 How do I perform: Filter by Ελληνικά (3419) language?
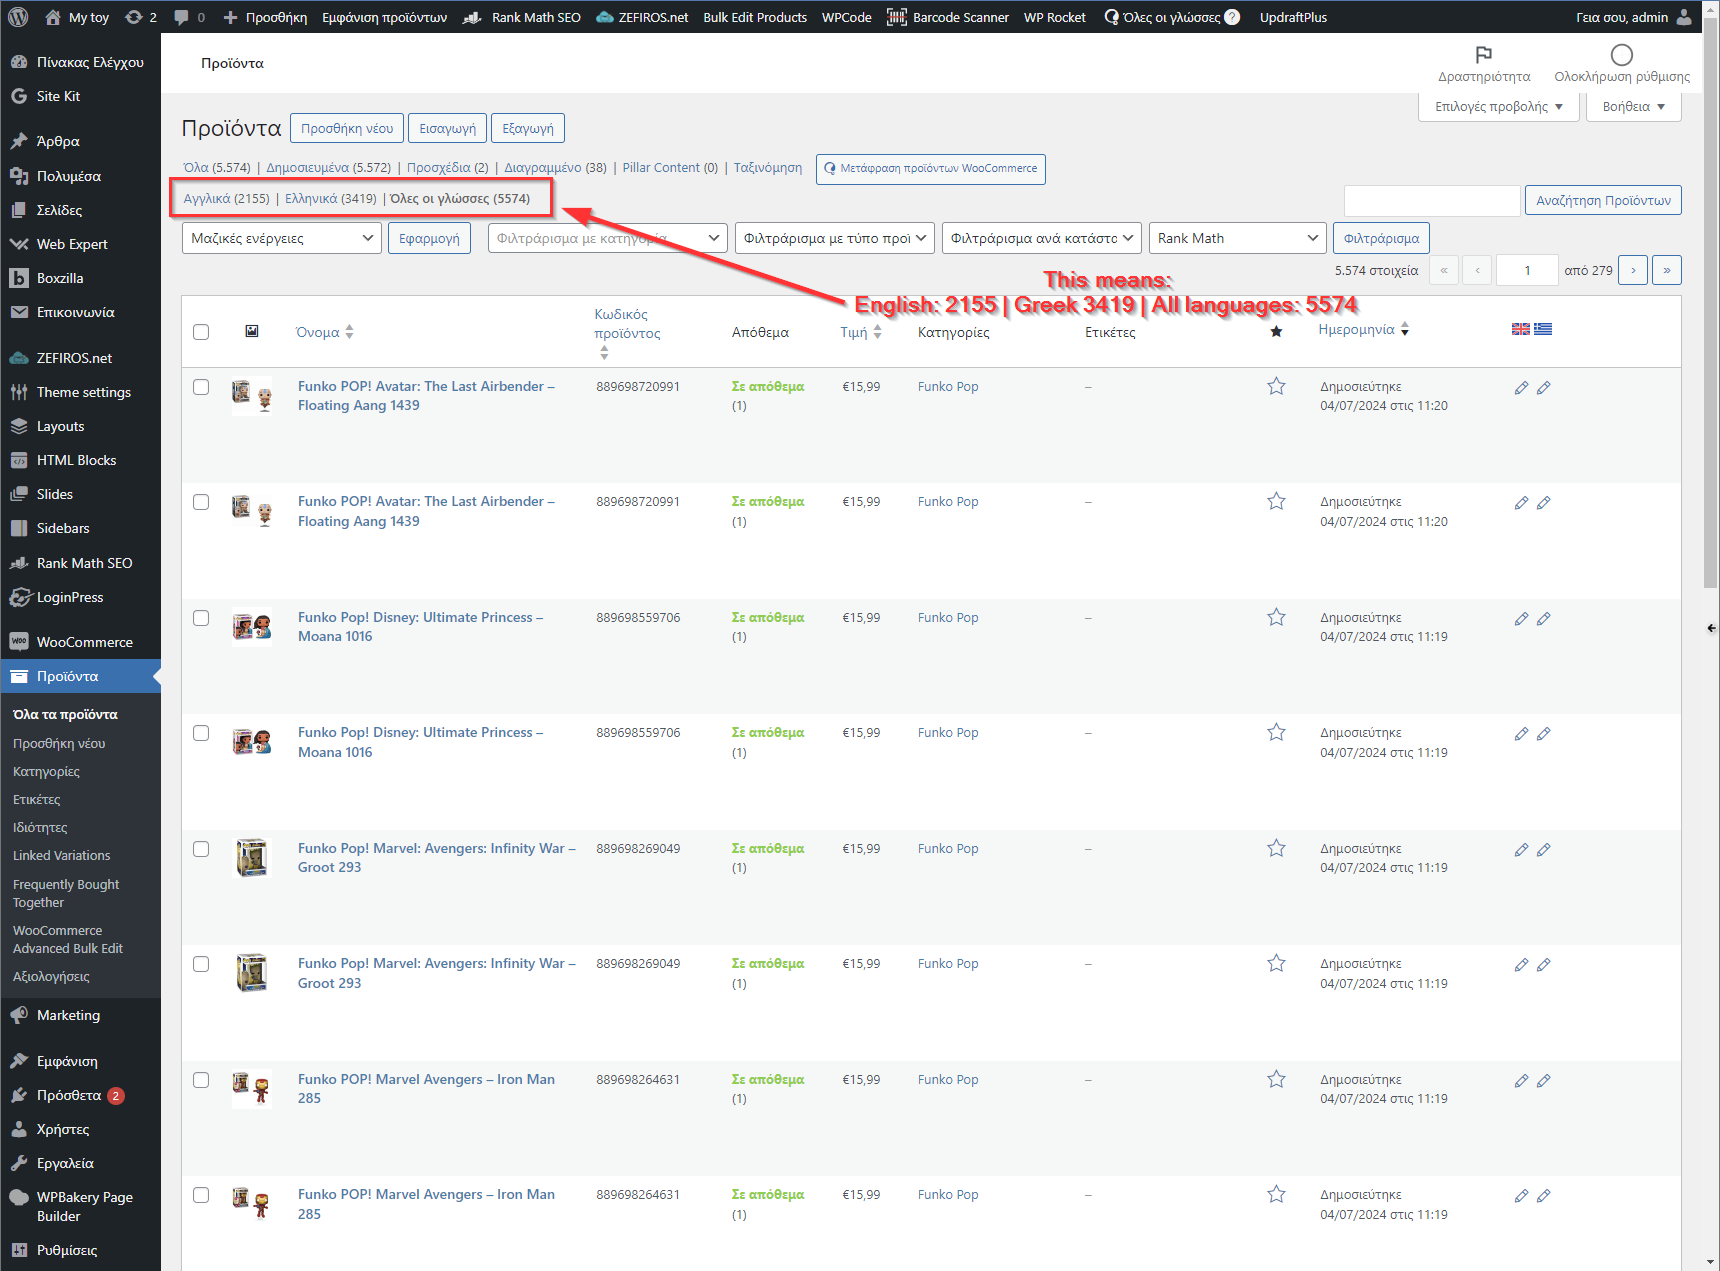coord(331,198)
